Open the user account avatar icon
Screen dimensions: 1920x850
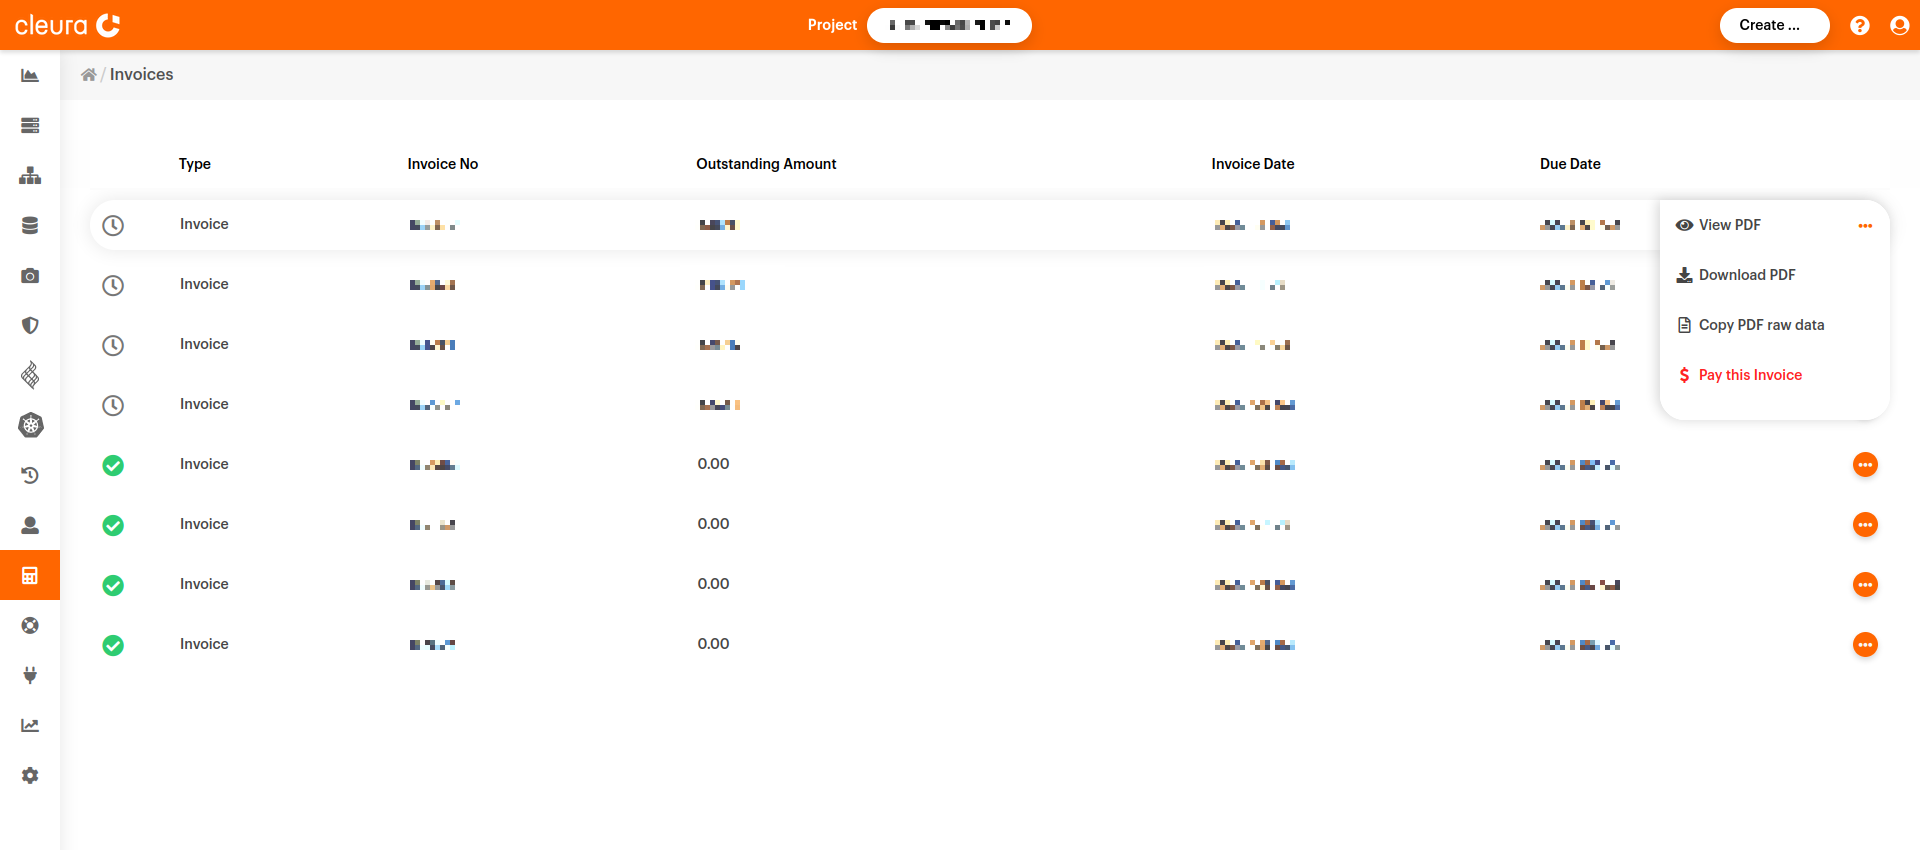click(1899, 26)
